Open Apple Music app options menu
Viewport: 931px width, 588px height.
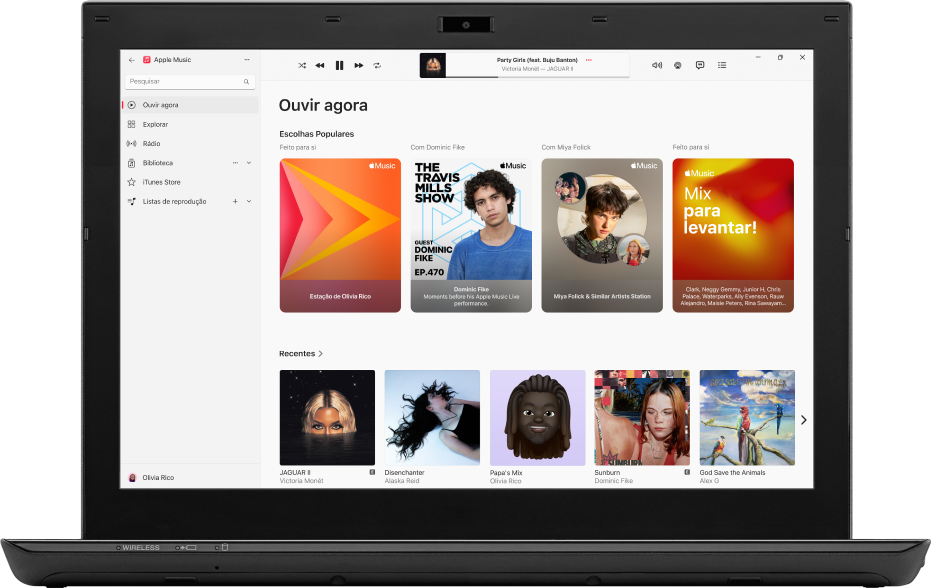246,59
